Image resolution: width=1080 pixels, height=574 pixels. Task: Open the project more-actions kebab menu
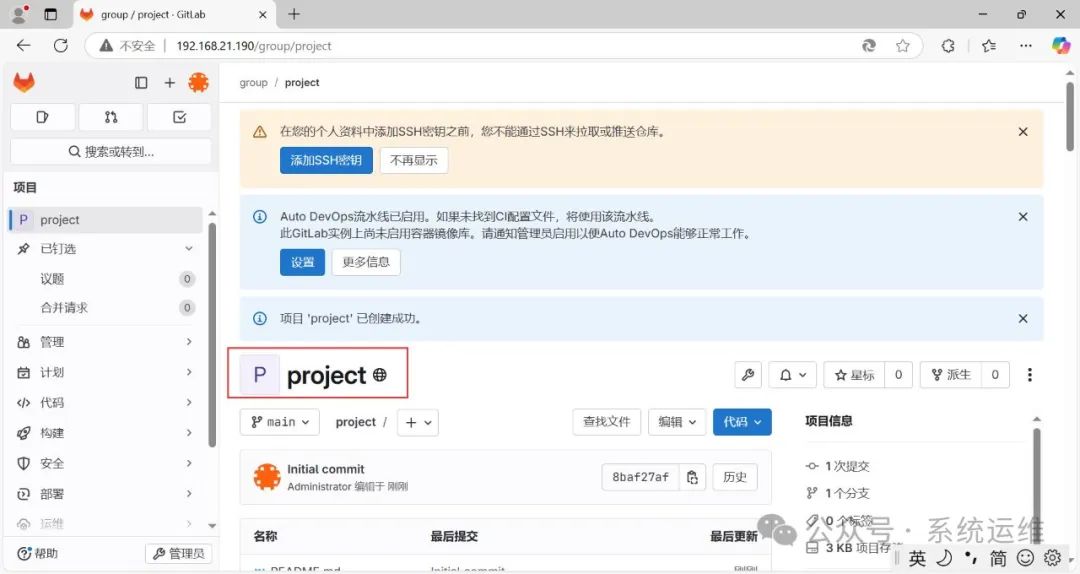tap(1030, 375)
